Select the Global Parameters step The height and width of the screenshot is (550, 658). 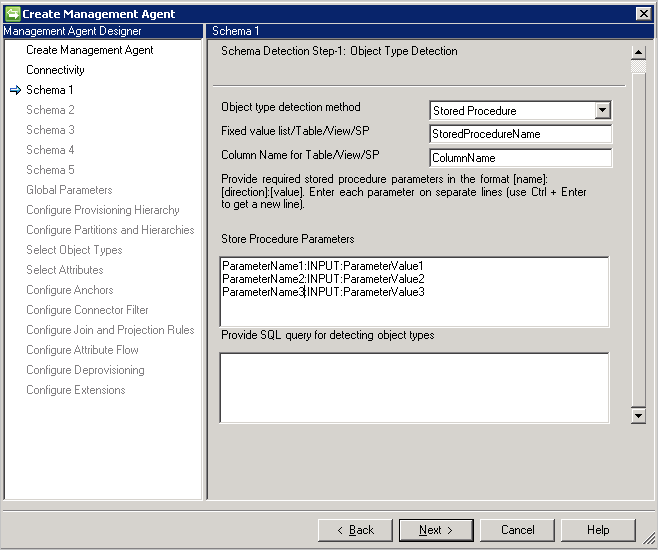coord(69,190)
